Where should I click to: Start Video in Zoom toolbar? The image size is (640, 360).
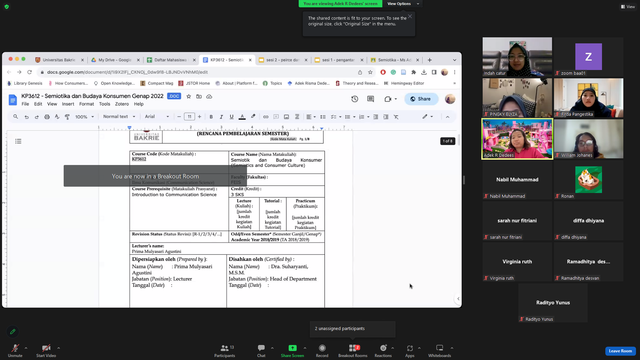[x=46, y=350]
